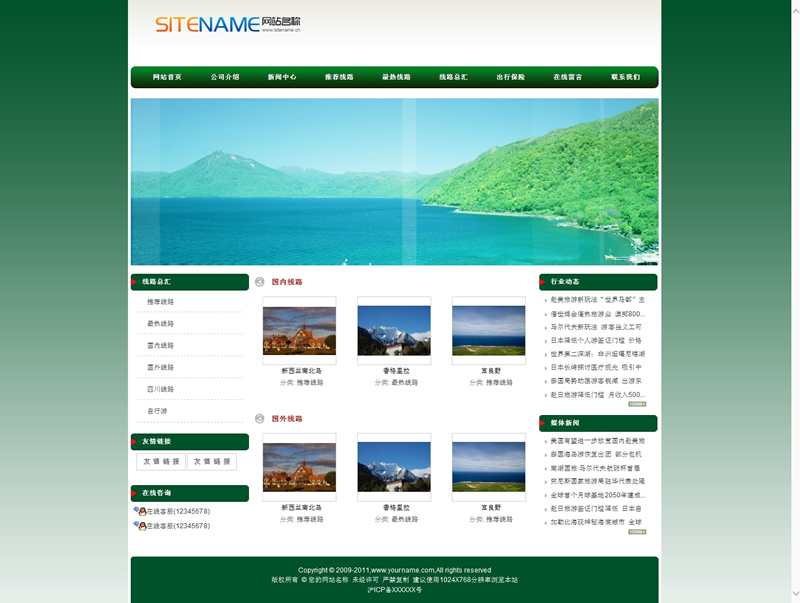Choose 自行游 in the left sidebar
Viewport: 800px width, 603px height.
157,411
